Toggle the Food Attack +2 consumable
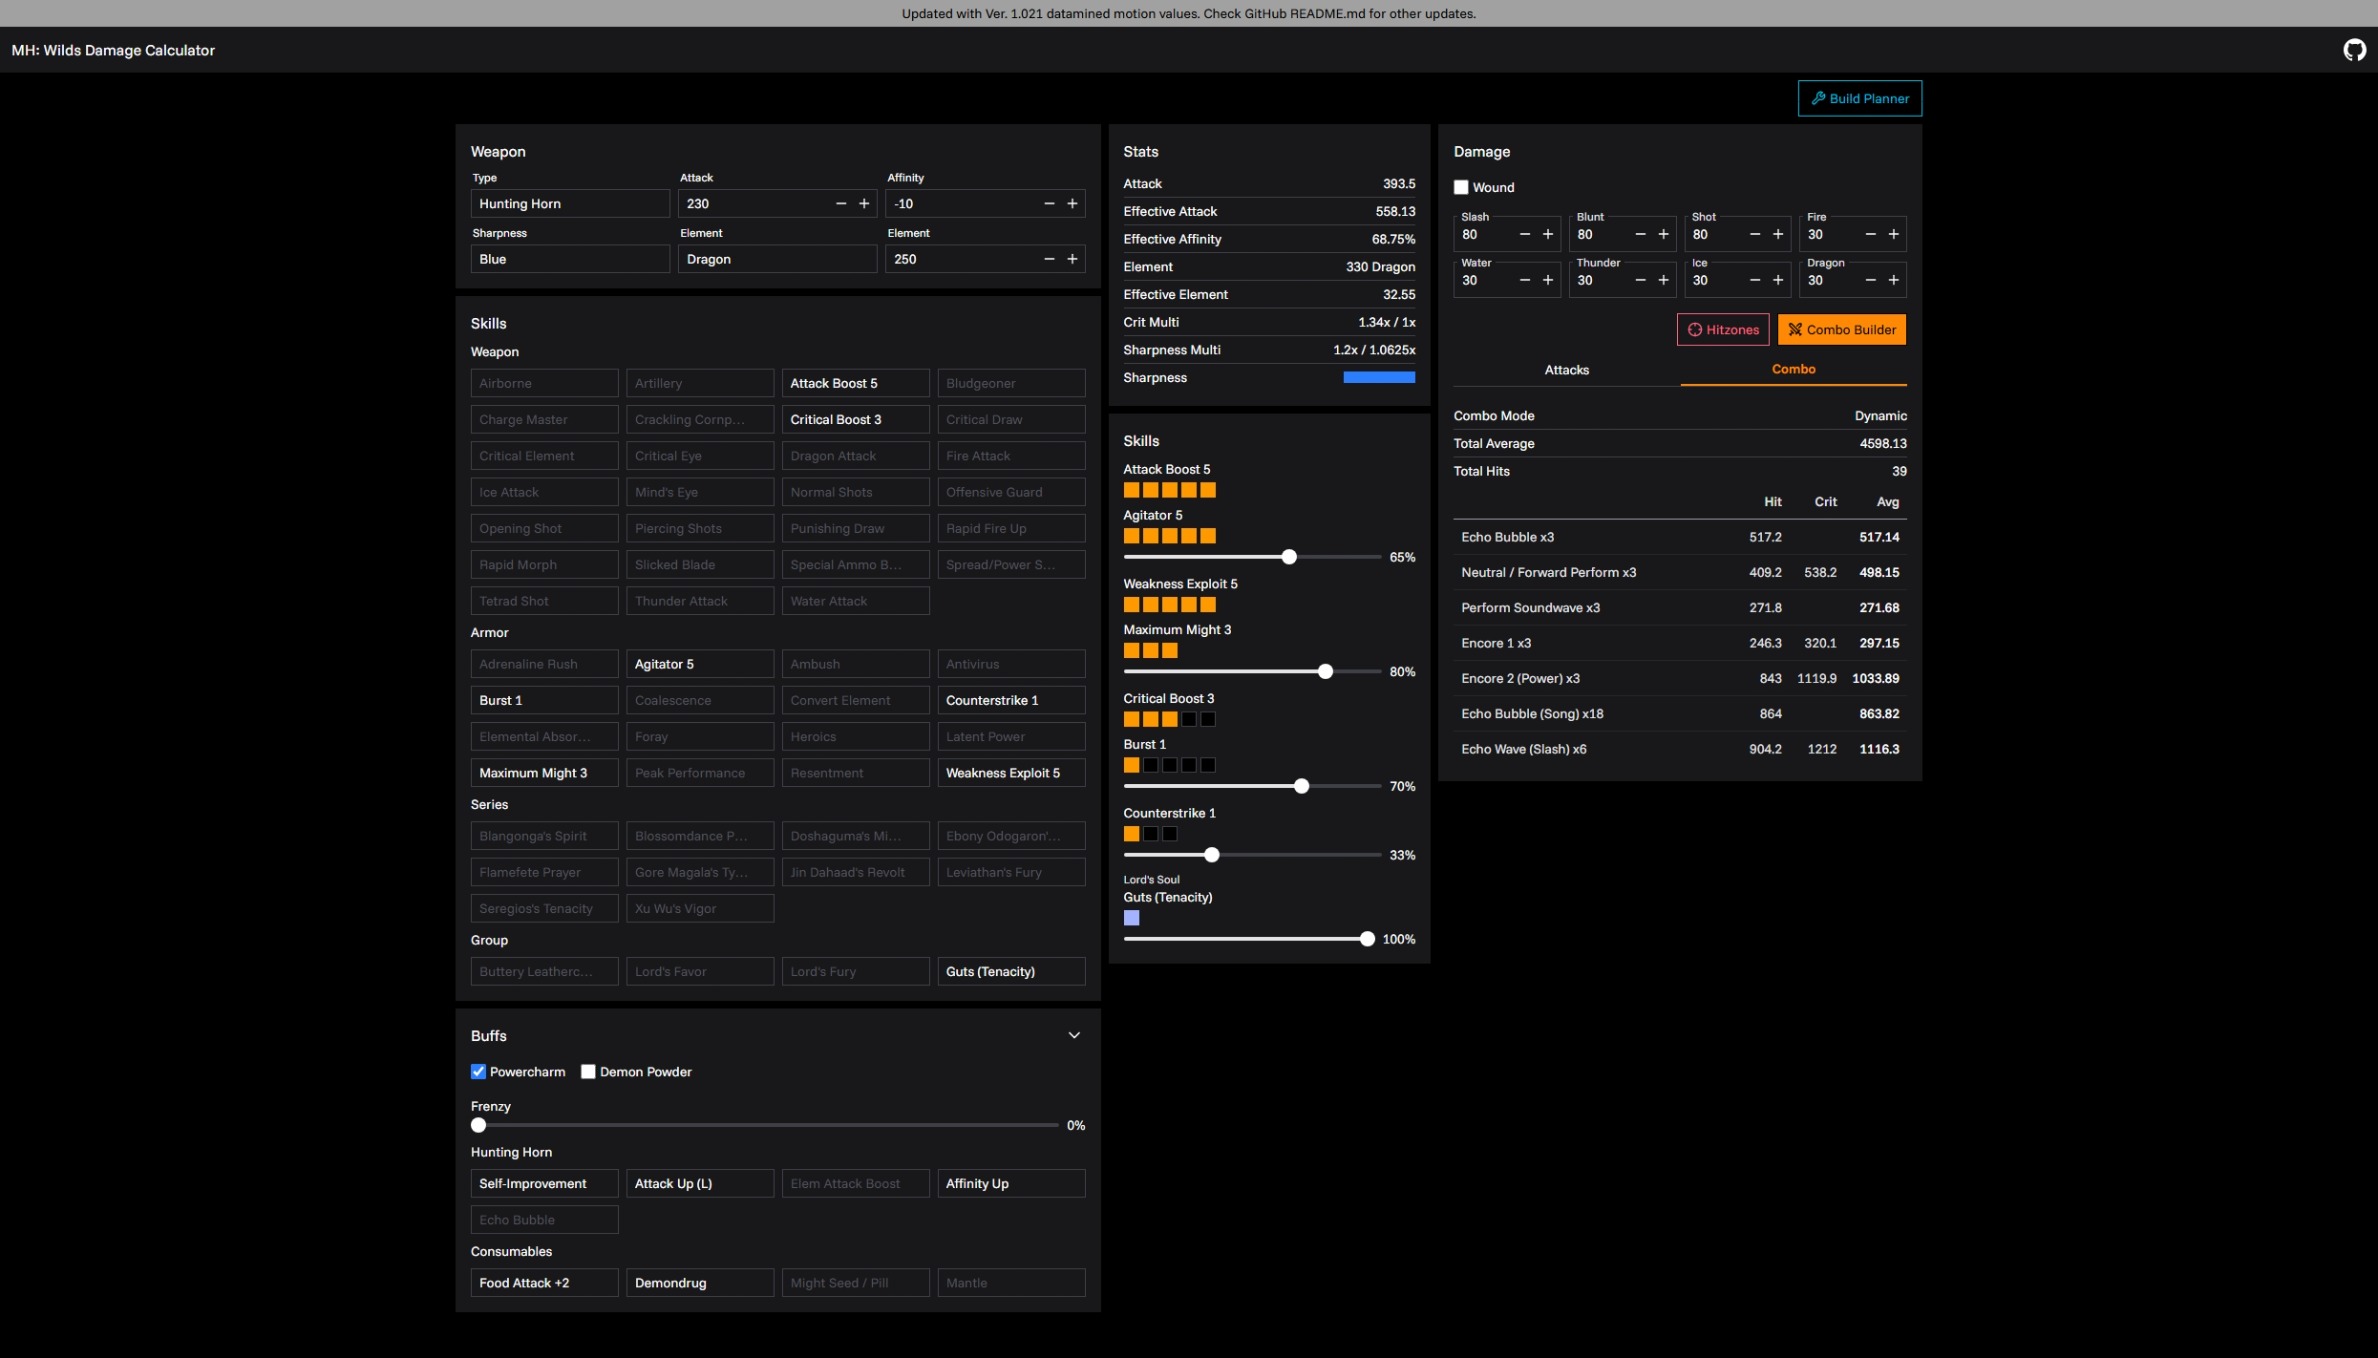Screen dimensions: 2378x1358 (x=544, y=1283)
